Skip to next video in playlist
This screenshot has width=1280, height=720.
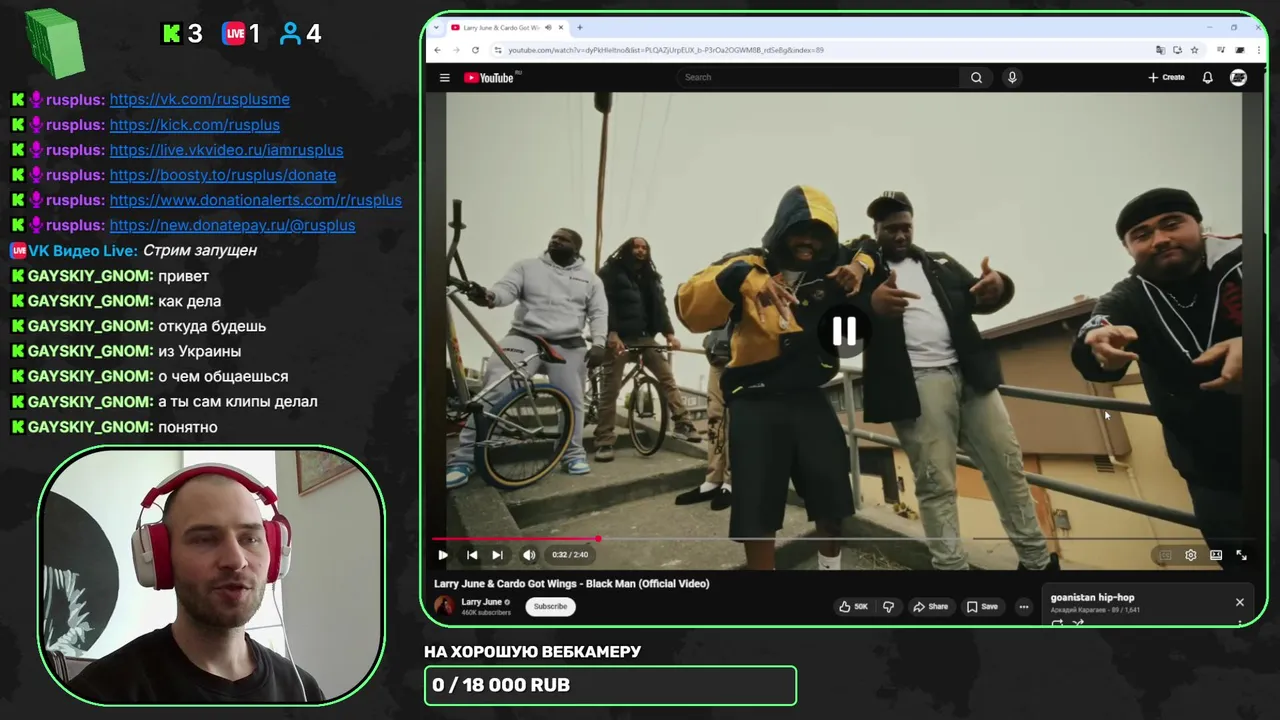[497, 555]
